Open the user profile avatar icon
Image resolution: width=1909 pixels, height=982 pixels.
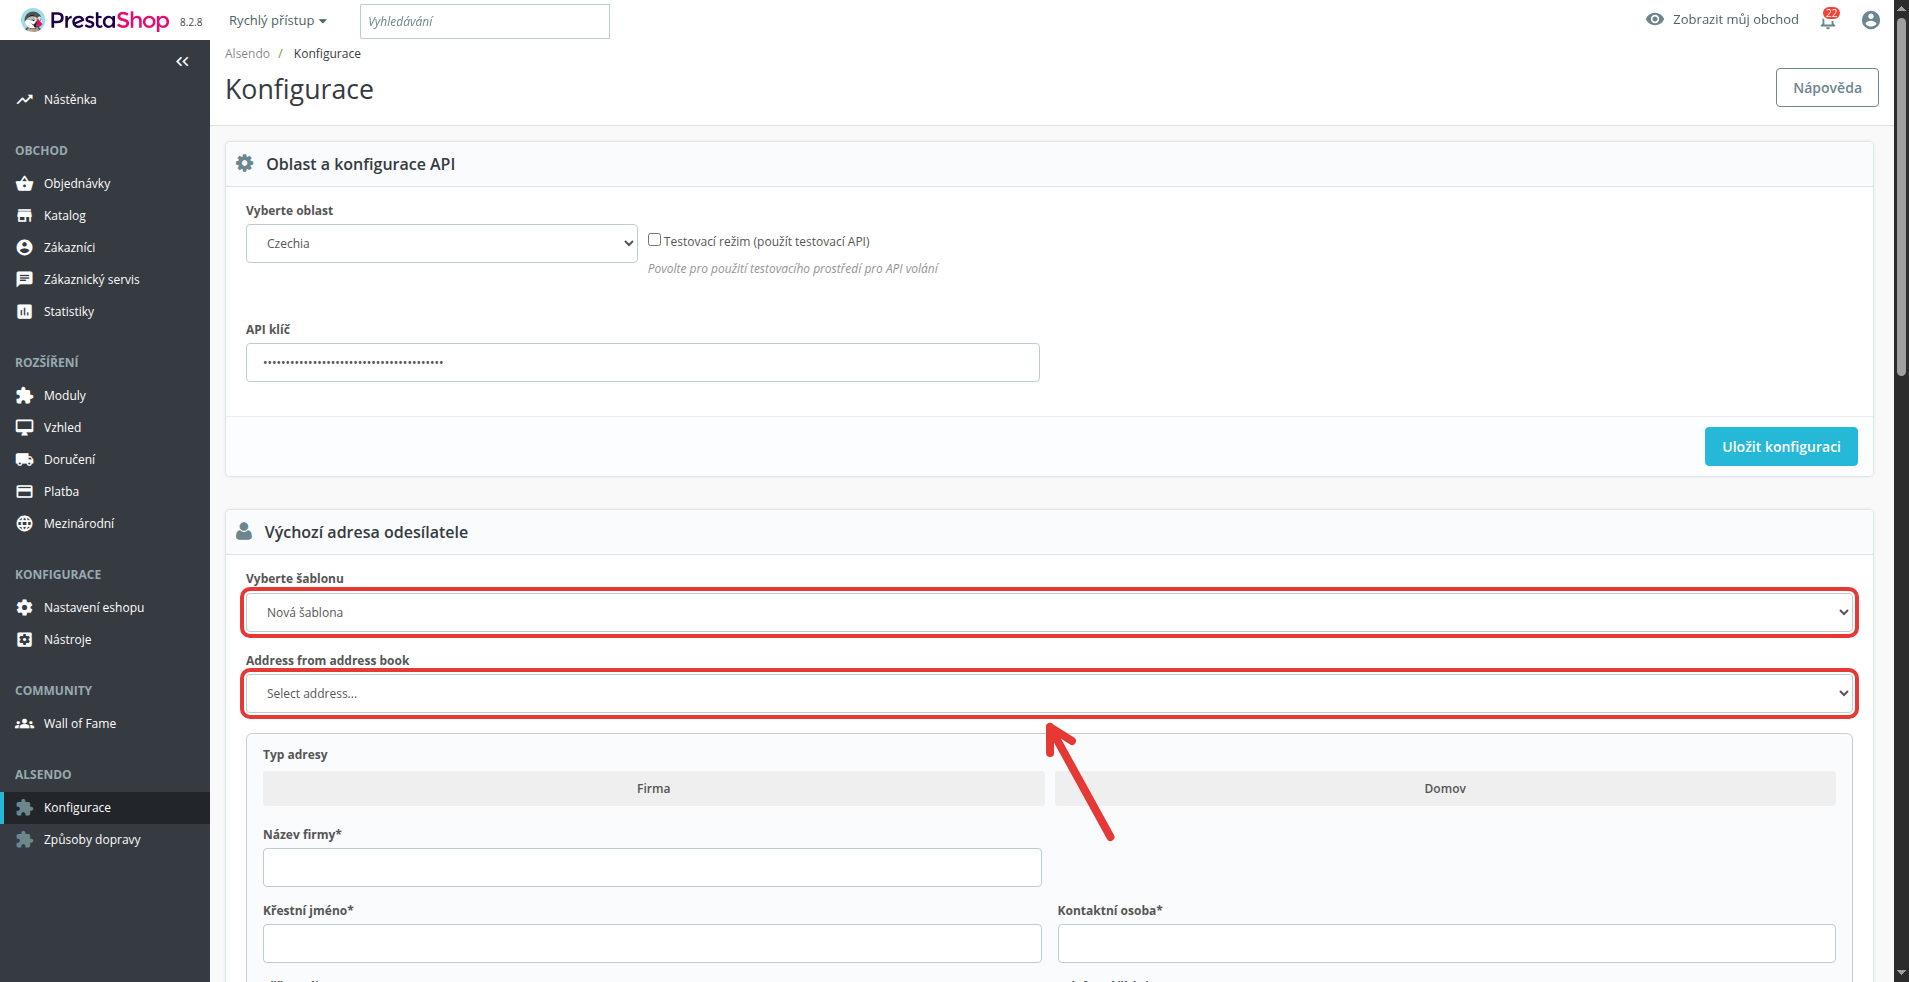click(x=1871, y=20)
